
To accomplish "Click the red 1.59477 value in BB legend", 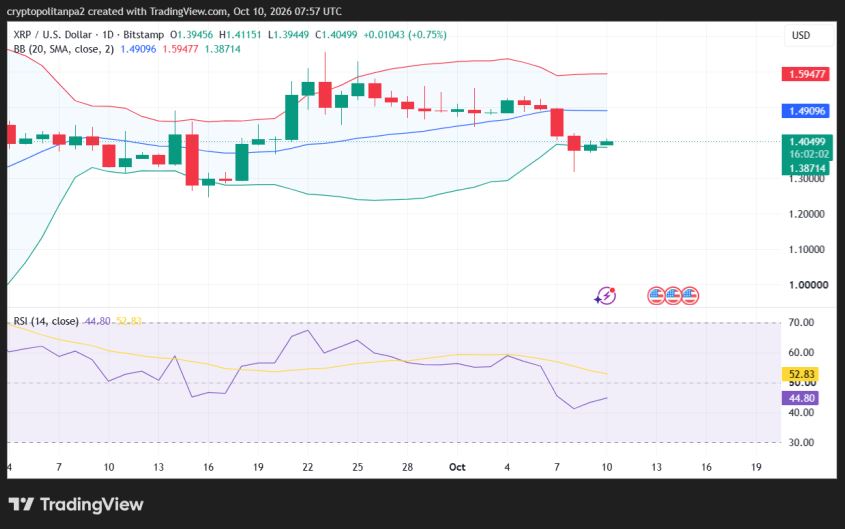I will 180,49.
